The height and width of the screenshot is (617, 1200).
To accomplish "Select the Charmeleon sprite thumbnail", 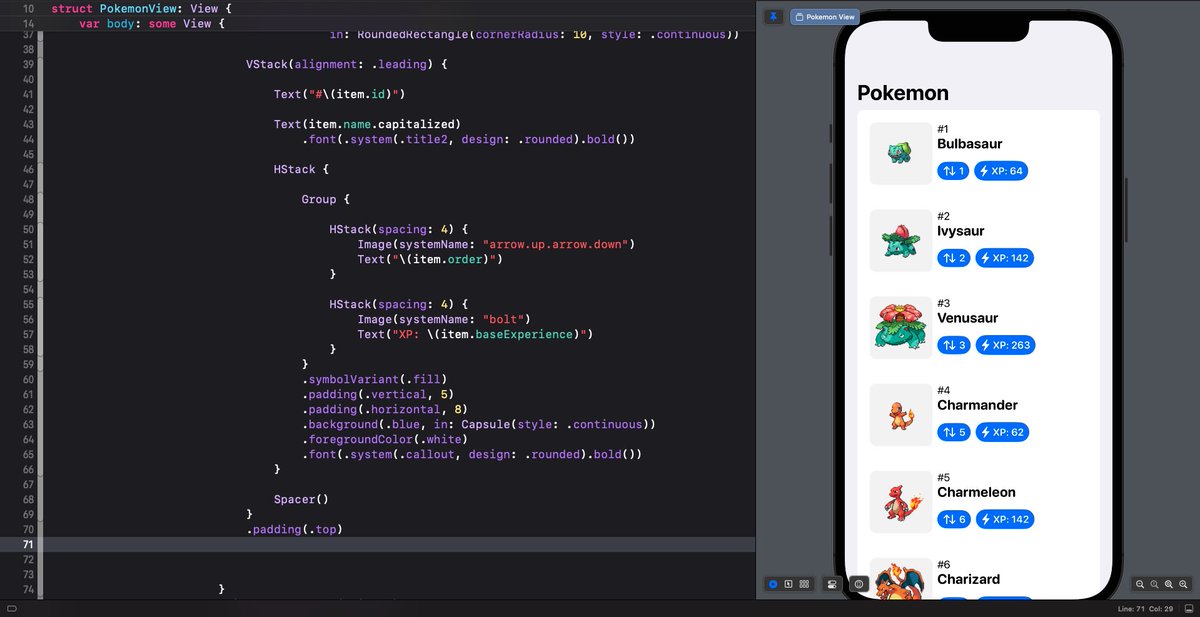I will [900, 501].
